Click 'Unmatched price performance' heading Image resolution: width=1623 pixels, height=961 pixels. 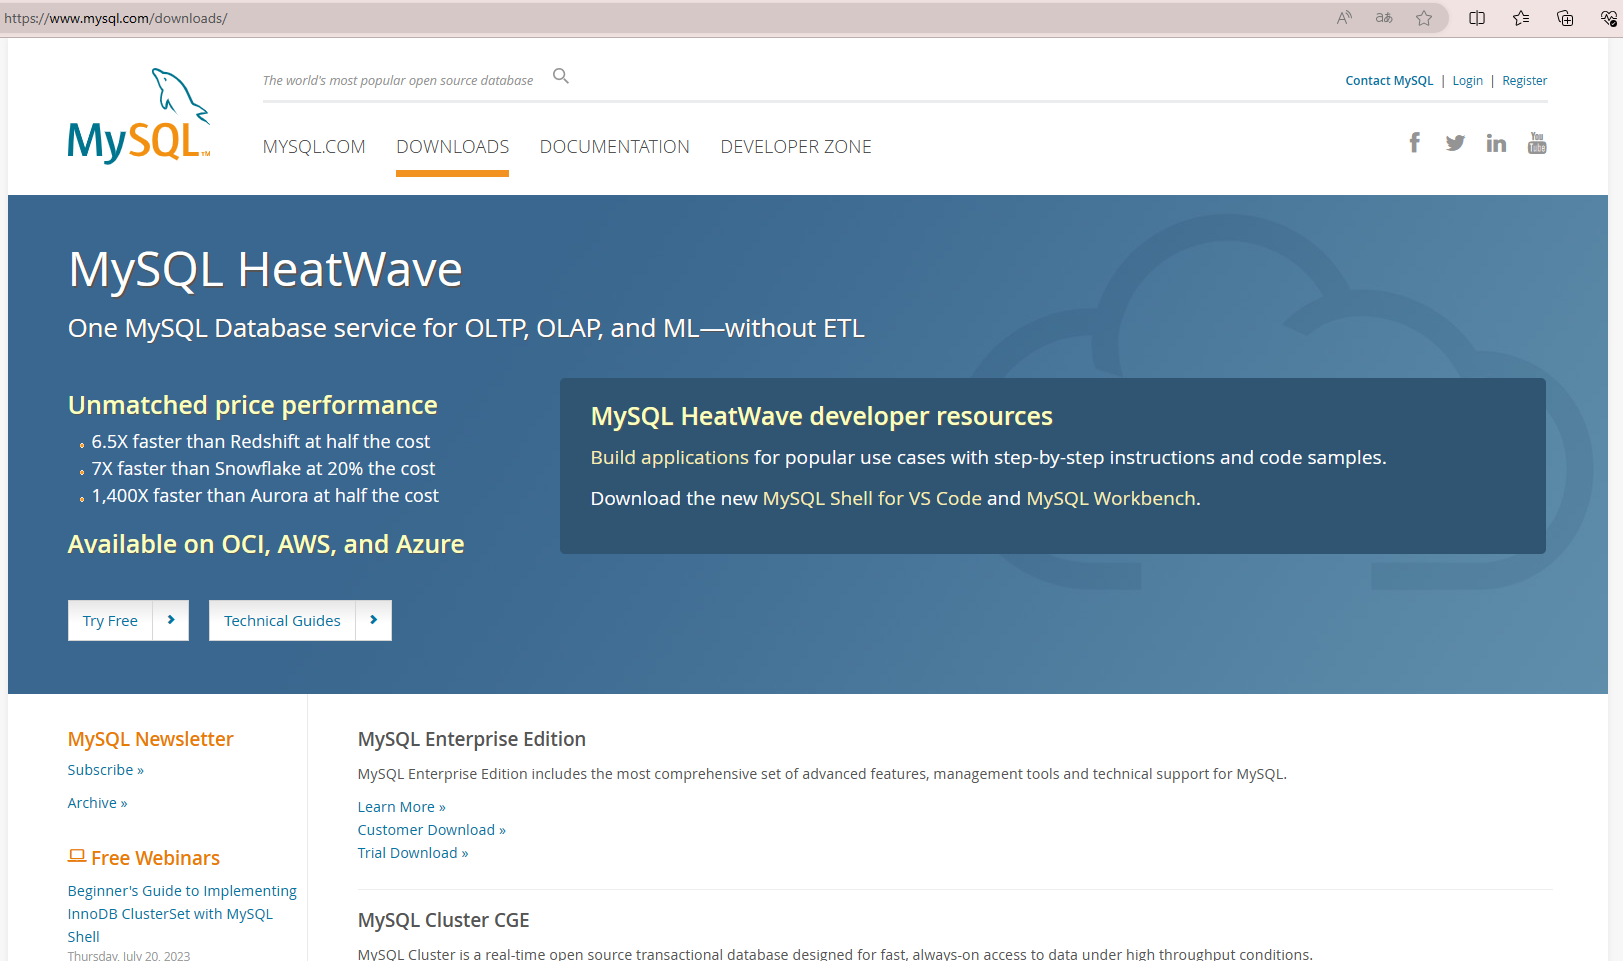[252, 405]
